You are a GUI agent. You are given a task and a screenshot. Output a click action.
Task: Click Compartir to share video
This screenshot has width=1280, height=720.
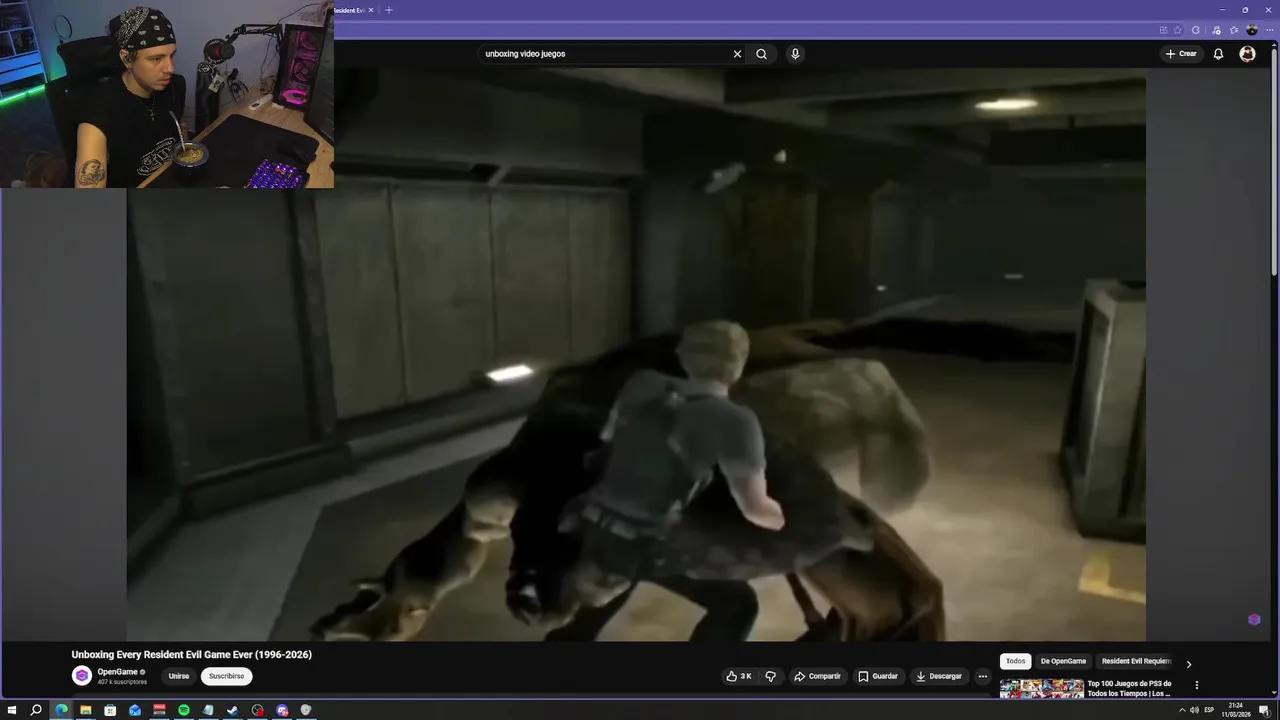817,676
